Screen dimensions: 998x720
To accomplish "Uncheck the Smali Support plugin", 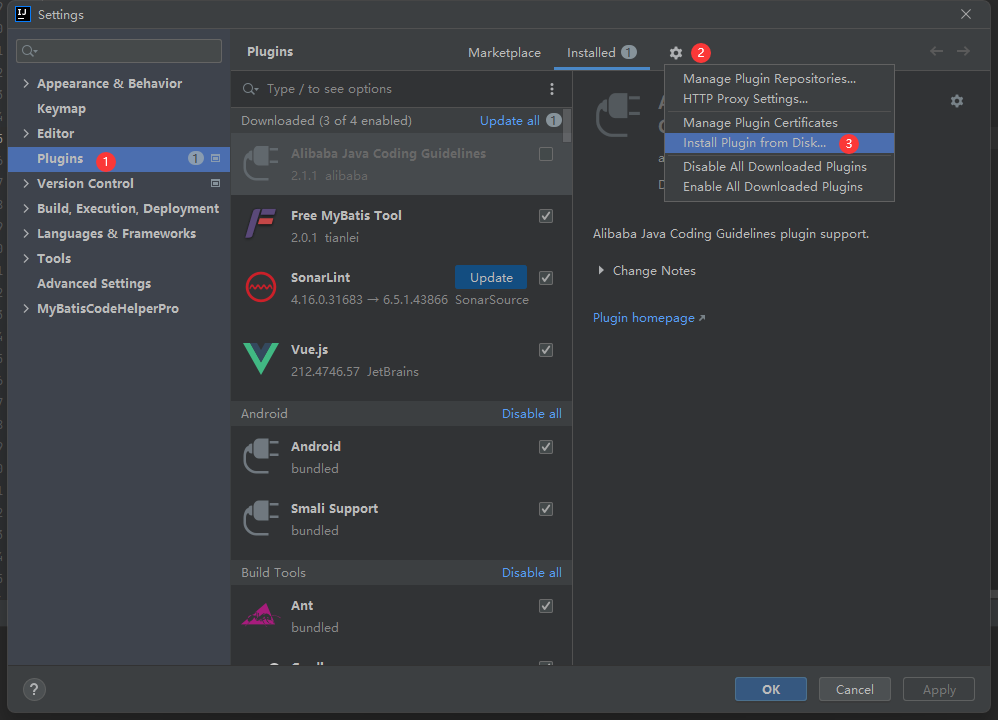I will [545, 509].
